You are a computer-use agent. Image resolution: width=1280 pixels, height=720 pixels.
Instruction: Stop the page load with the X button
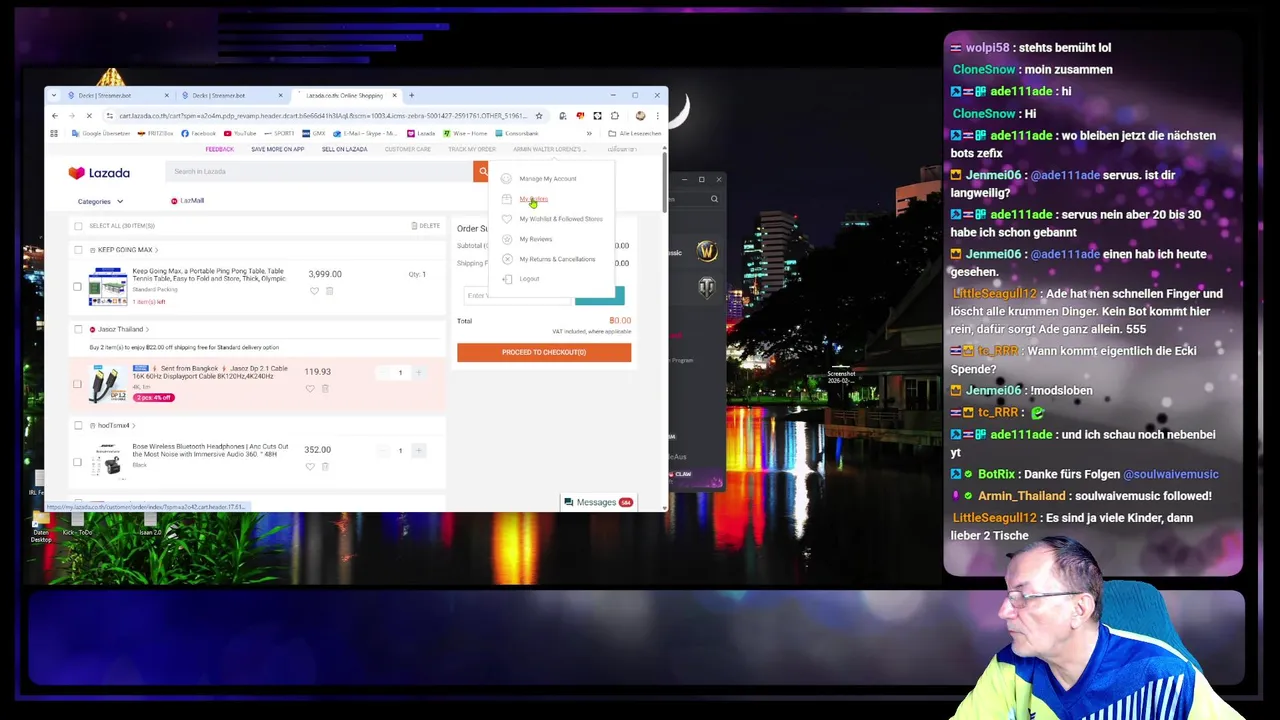pos(89,115)
